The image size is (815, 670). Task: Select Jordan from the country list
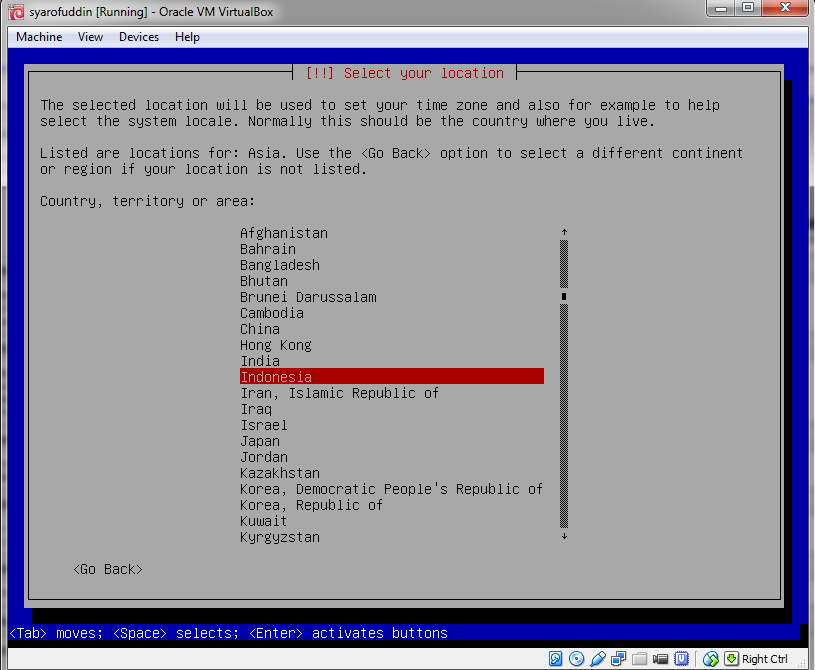(264, 457)
